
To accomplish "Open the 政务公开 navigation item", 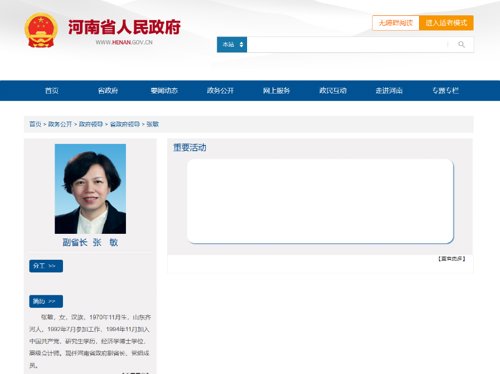I will [x=220, y=91].
